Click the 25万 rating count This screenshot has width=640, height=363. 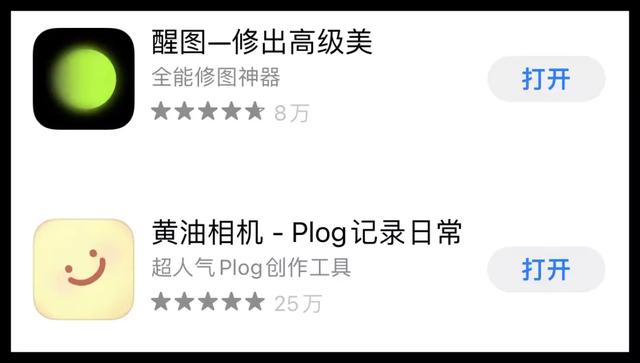pos(298,304)
